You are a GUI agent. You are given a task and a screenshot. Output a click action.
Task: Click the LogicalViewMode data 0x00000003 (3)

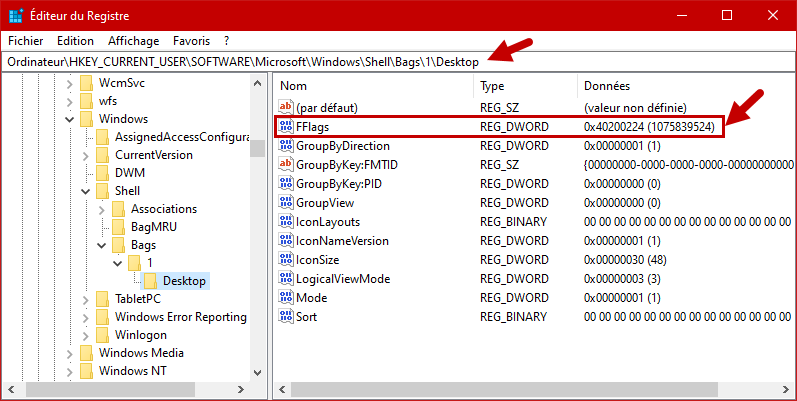[622, 279]
